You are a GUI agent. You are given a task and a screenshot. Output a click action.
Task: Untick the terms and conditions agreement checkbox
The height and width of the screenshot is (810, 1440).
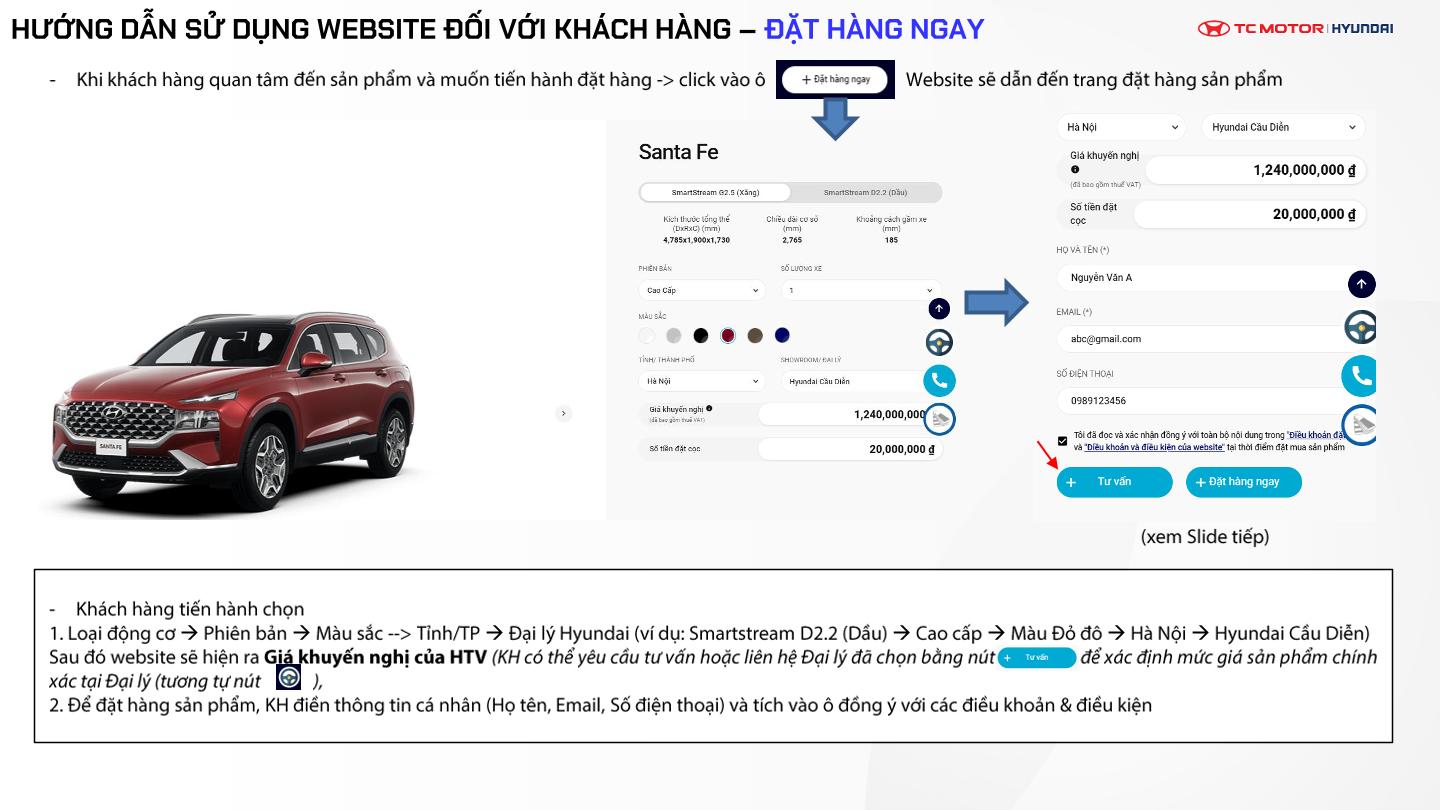[x=1062, y=441]
